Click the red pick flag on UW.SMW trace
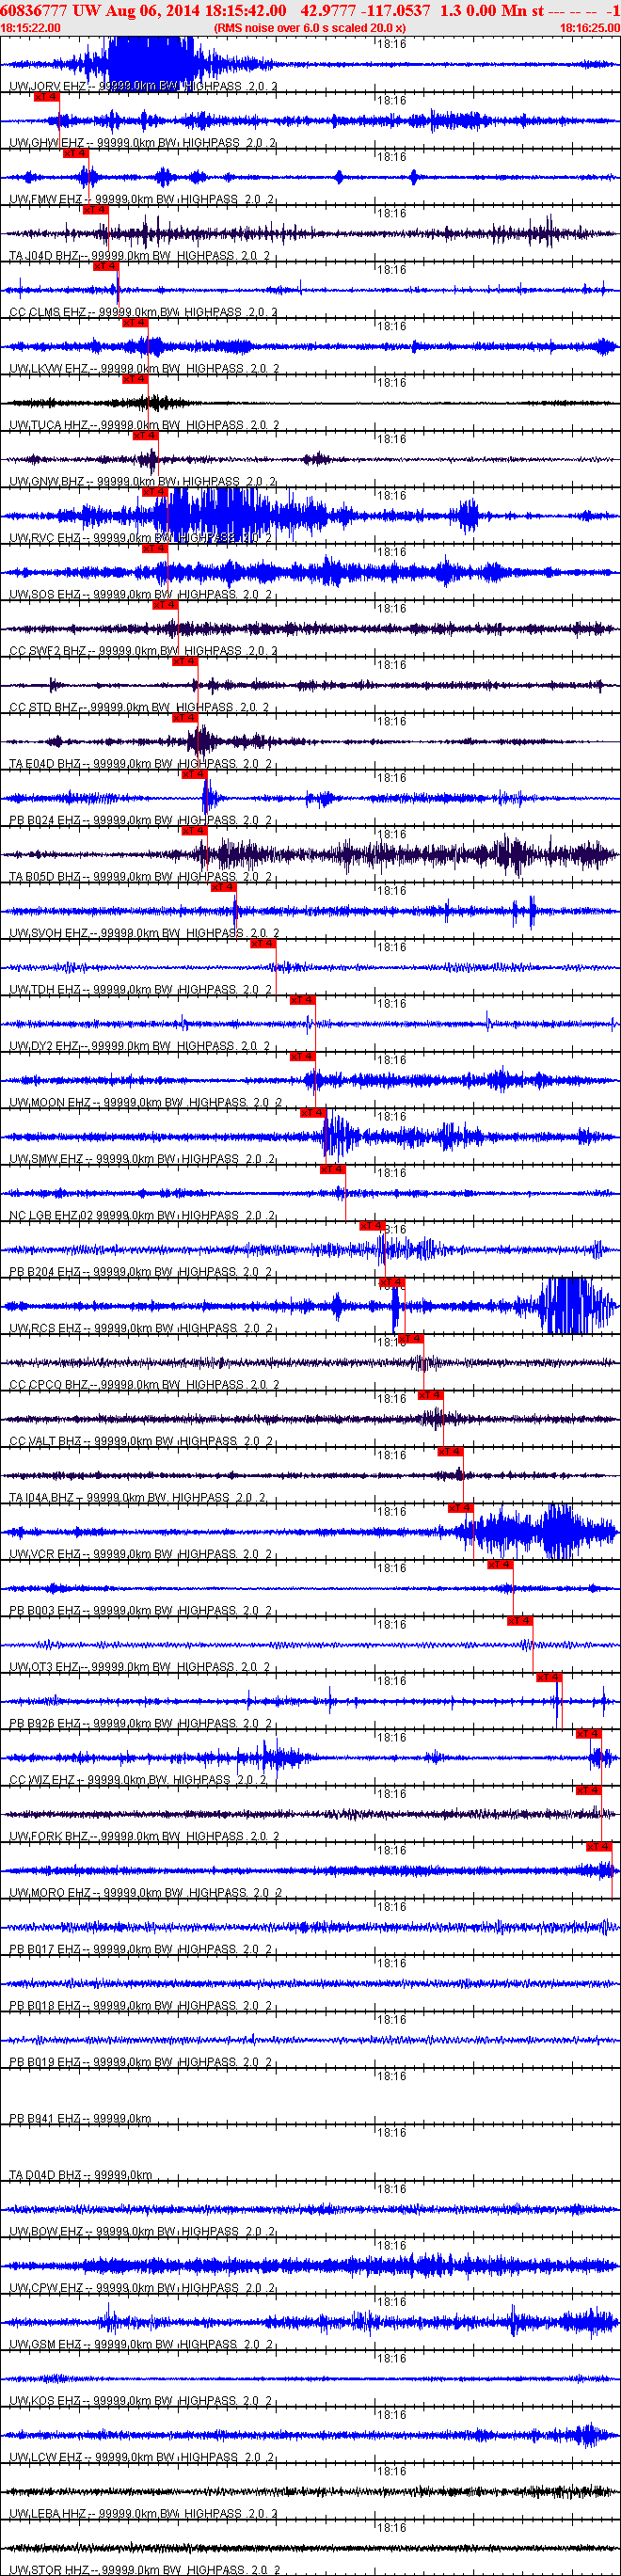The height and width of the screenshot is (2576, 621). pyautogui.click(x=313, y=1113)
